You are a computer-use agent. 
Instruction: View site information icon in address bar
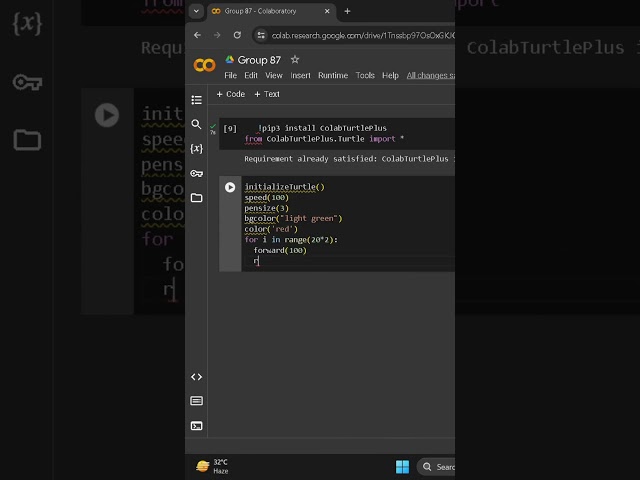pos(261,36)
